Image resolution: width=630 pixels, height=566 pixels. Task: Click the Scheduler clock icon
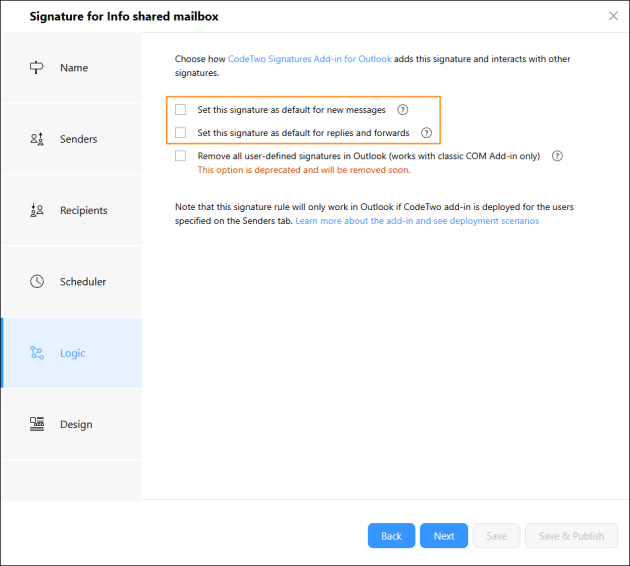[37, 281]
